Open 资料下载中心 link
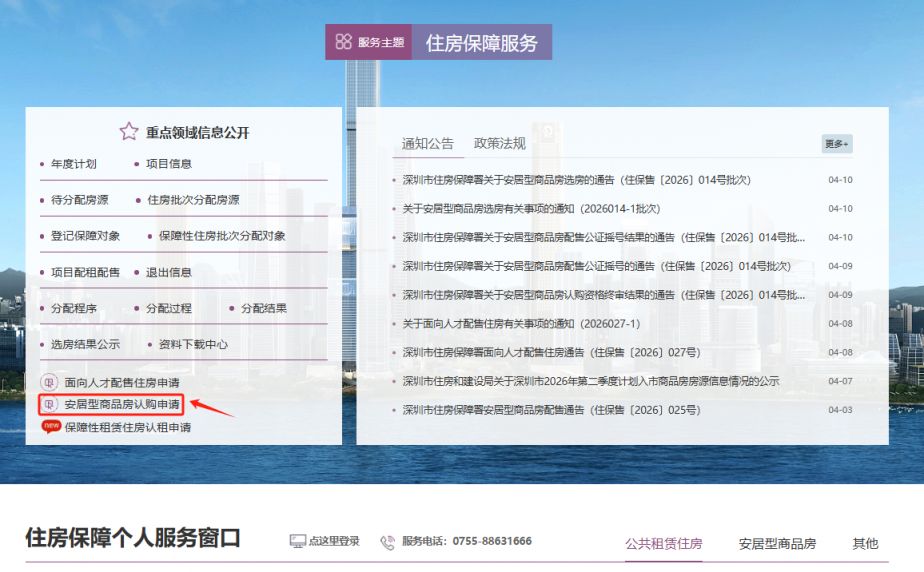The height and width of the screenshot is (572, 924). point(193,344)
